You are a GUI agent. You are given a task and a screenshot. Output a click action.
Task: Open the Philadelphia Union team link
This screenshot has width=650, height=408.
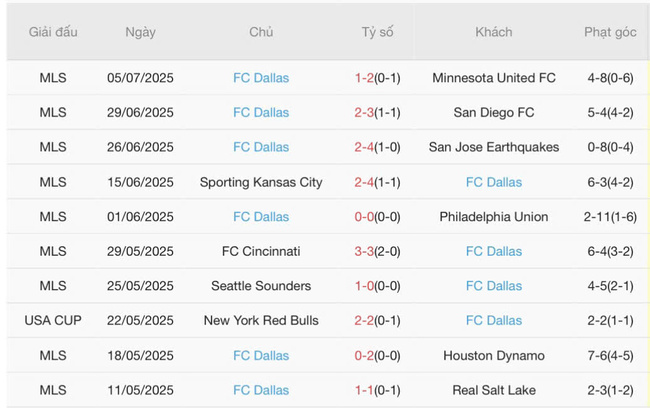[494, 217]
